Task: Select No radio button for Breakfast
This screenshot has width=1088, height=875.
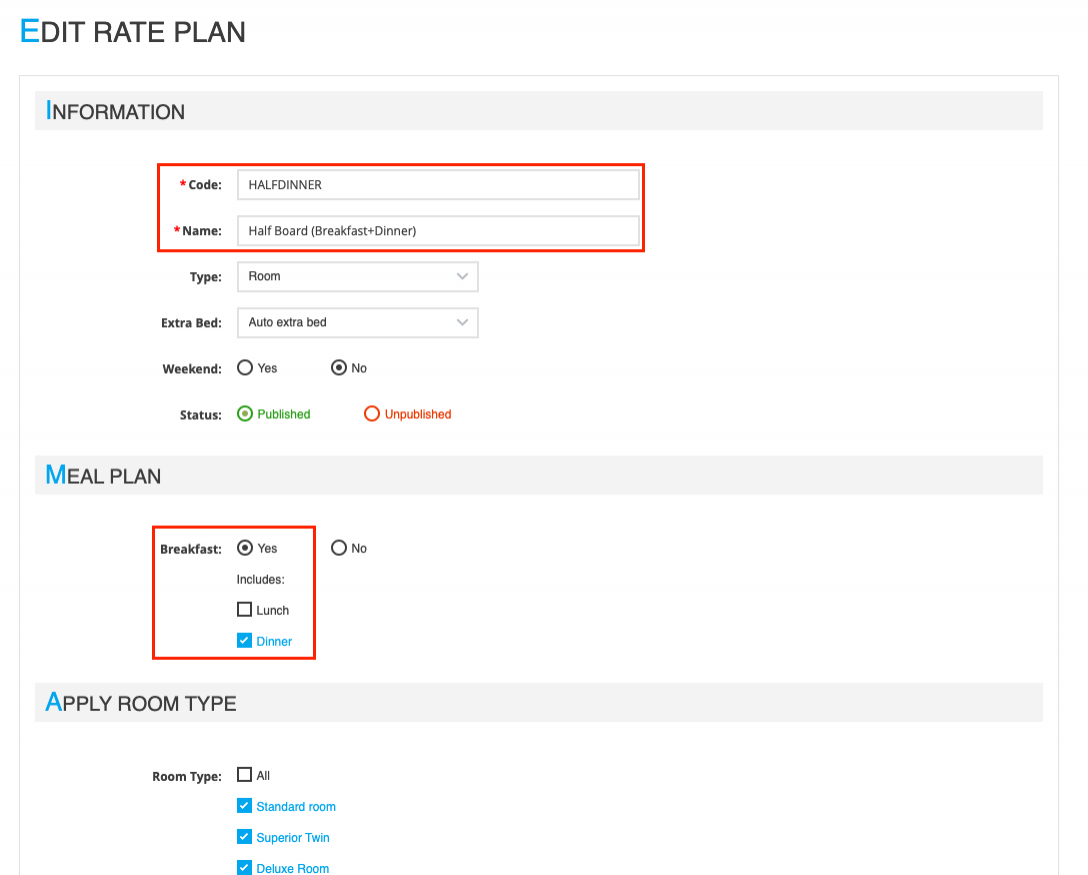Action: (339, 548)
